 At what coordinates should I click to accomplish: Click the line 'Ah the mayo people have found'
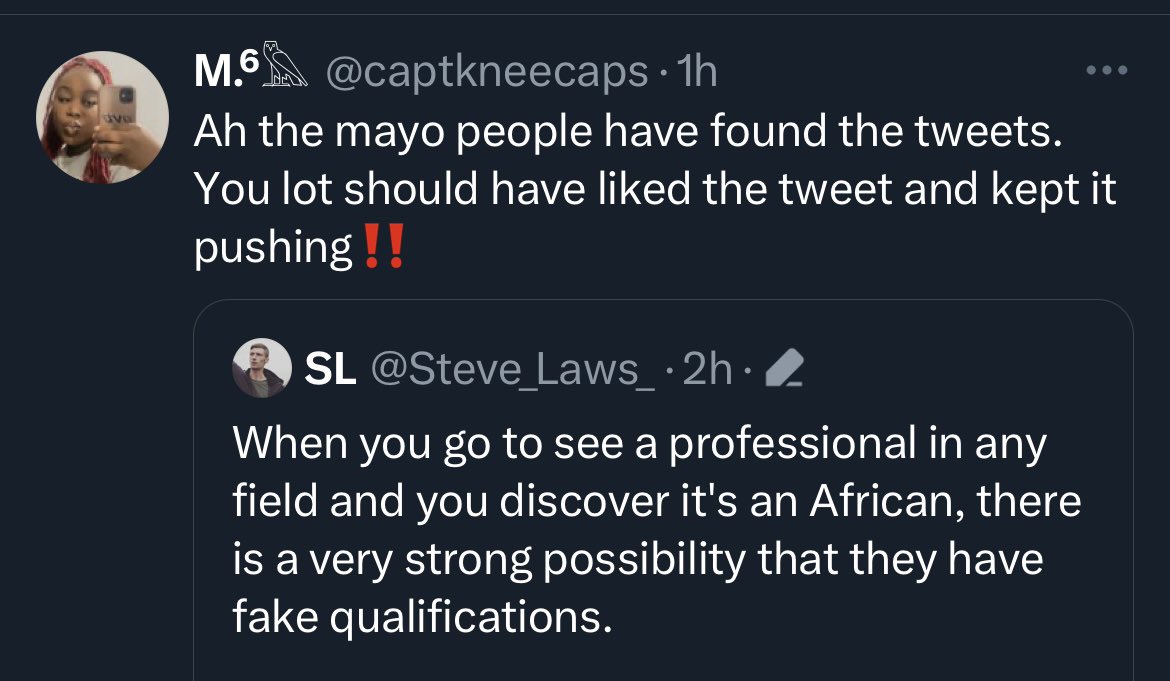click(625, 133)
